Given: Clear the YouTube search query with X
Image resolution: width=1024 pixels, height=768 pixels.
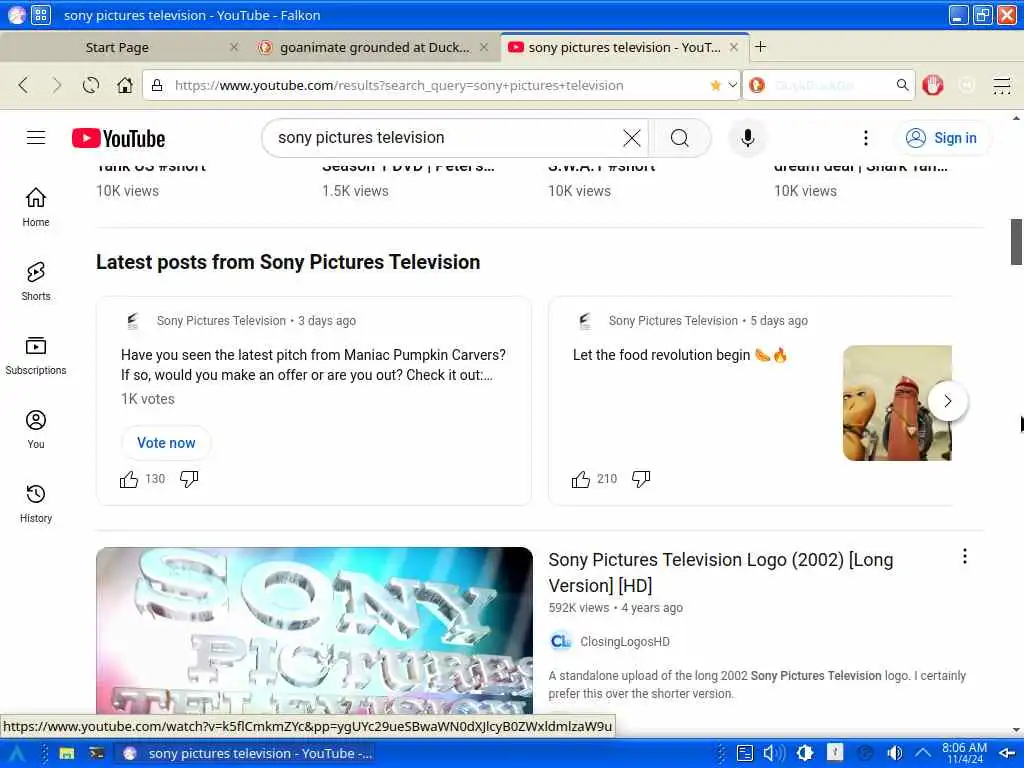Looking at the screenshot, I should (632, 138).
